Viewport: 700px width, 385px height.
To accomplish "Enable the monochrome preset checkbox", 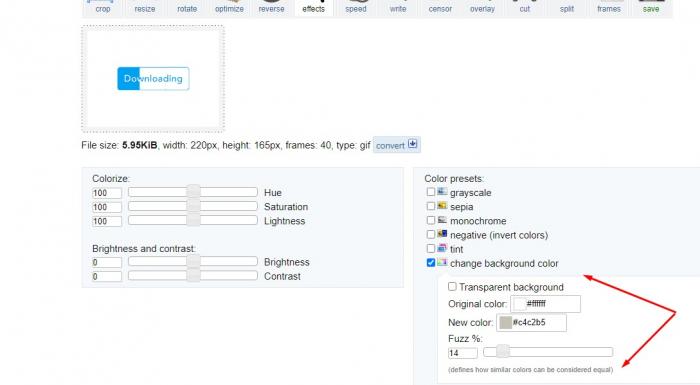I will [431, 221].
